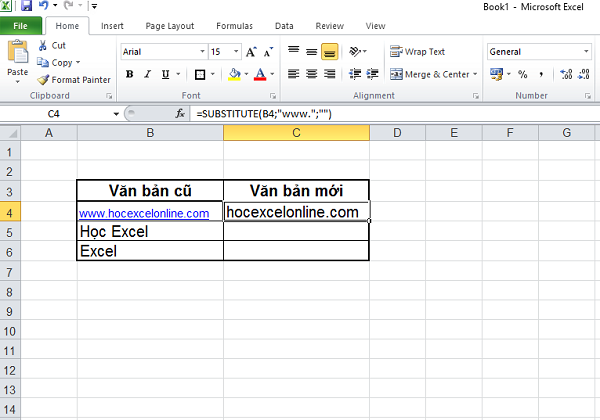
Task: Open the Clipboard pane launcher
Action: pyautogui.click(x=109, y=96)
